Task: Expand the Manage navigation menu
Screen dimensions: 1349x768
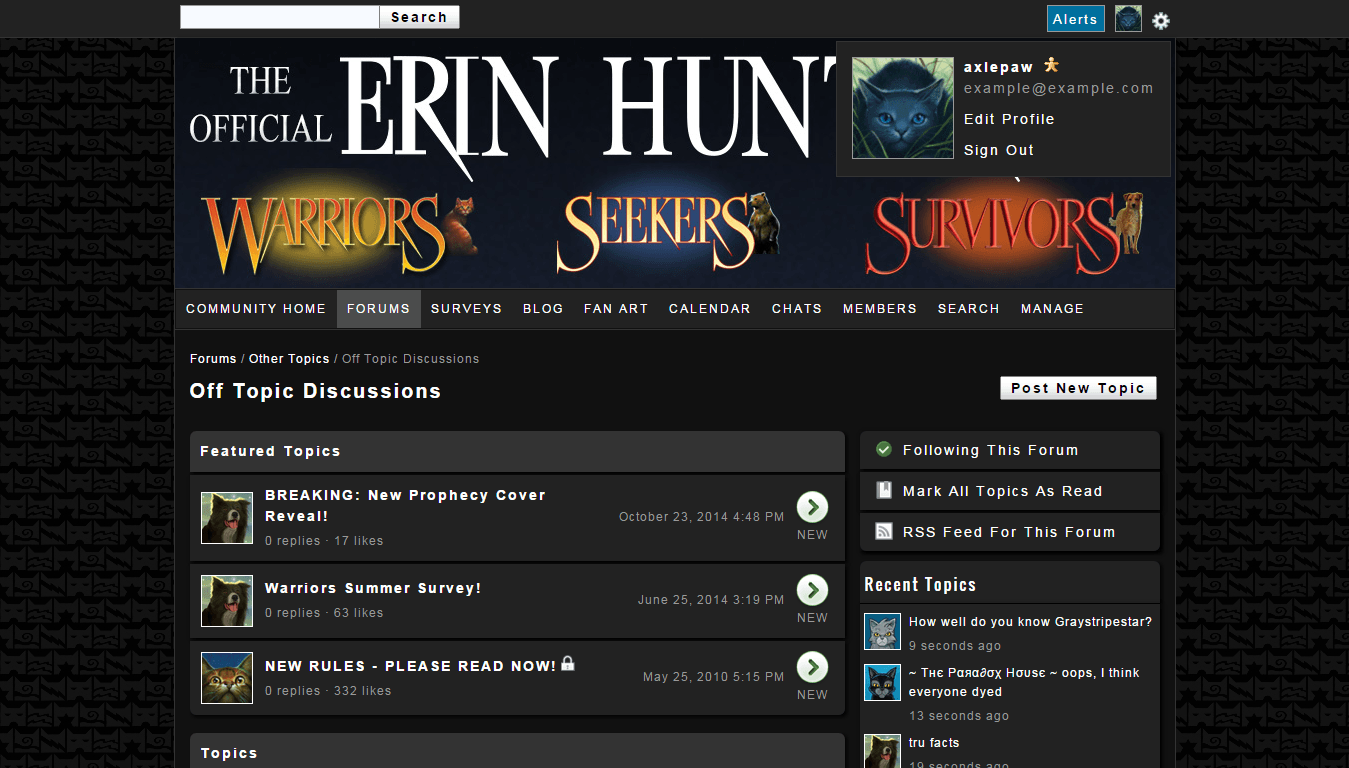Action: 1052,309
